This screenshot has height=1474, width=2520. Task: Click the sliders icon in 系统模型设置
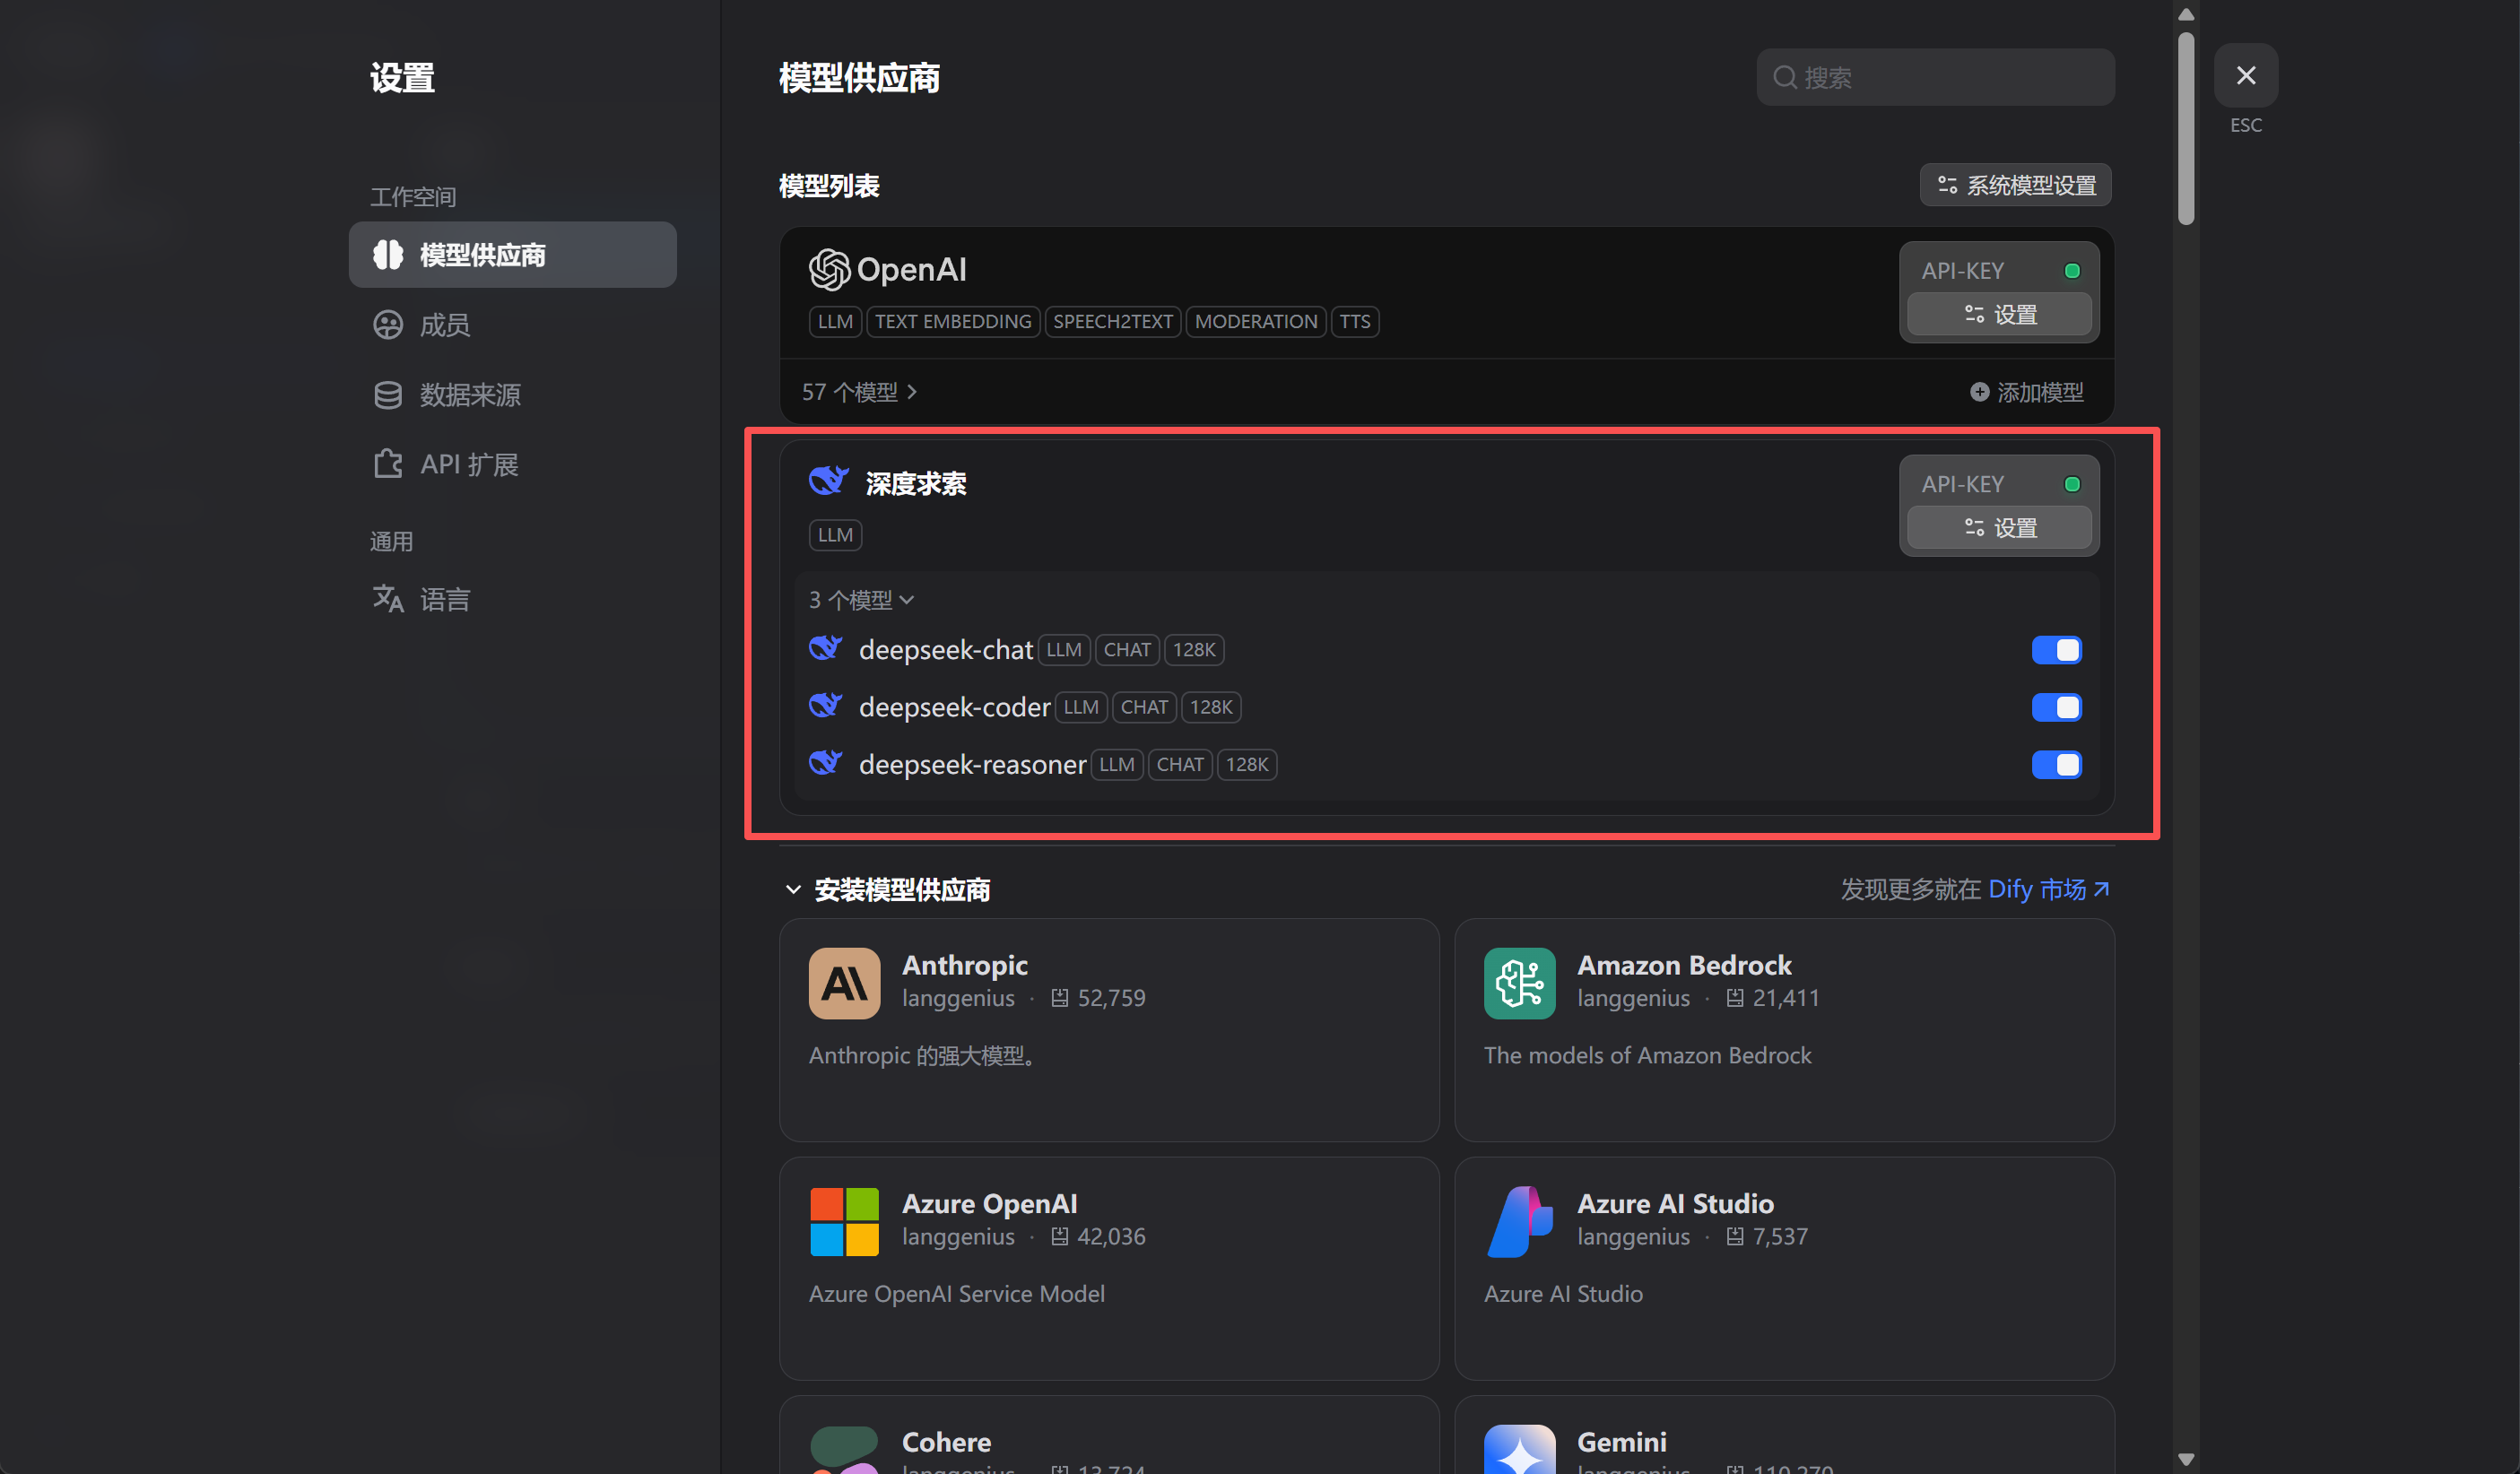coord(1947,185)
